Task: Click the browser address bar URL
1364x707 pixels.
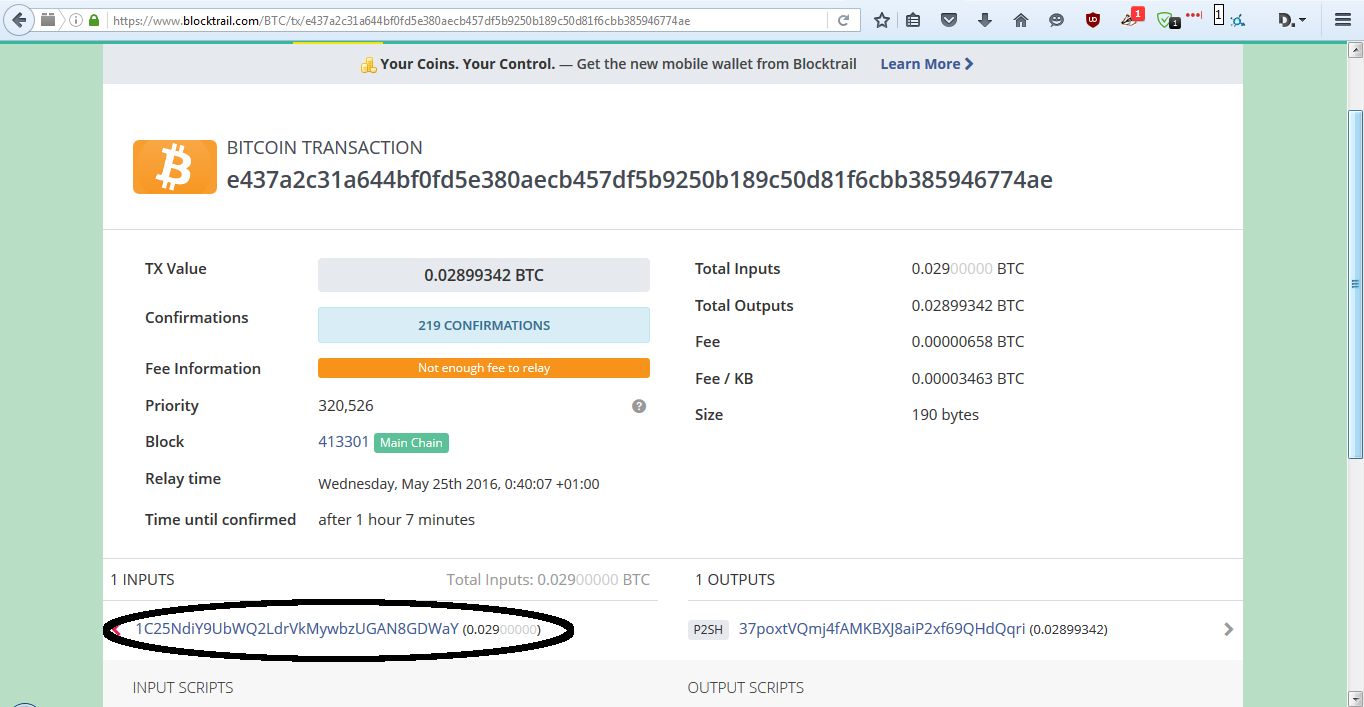Action: pos(468,20)
